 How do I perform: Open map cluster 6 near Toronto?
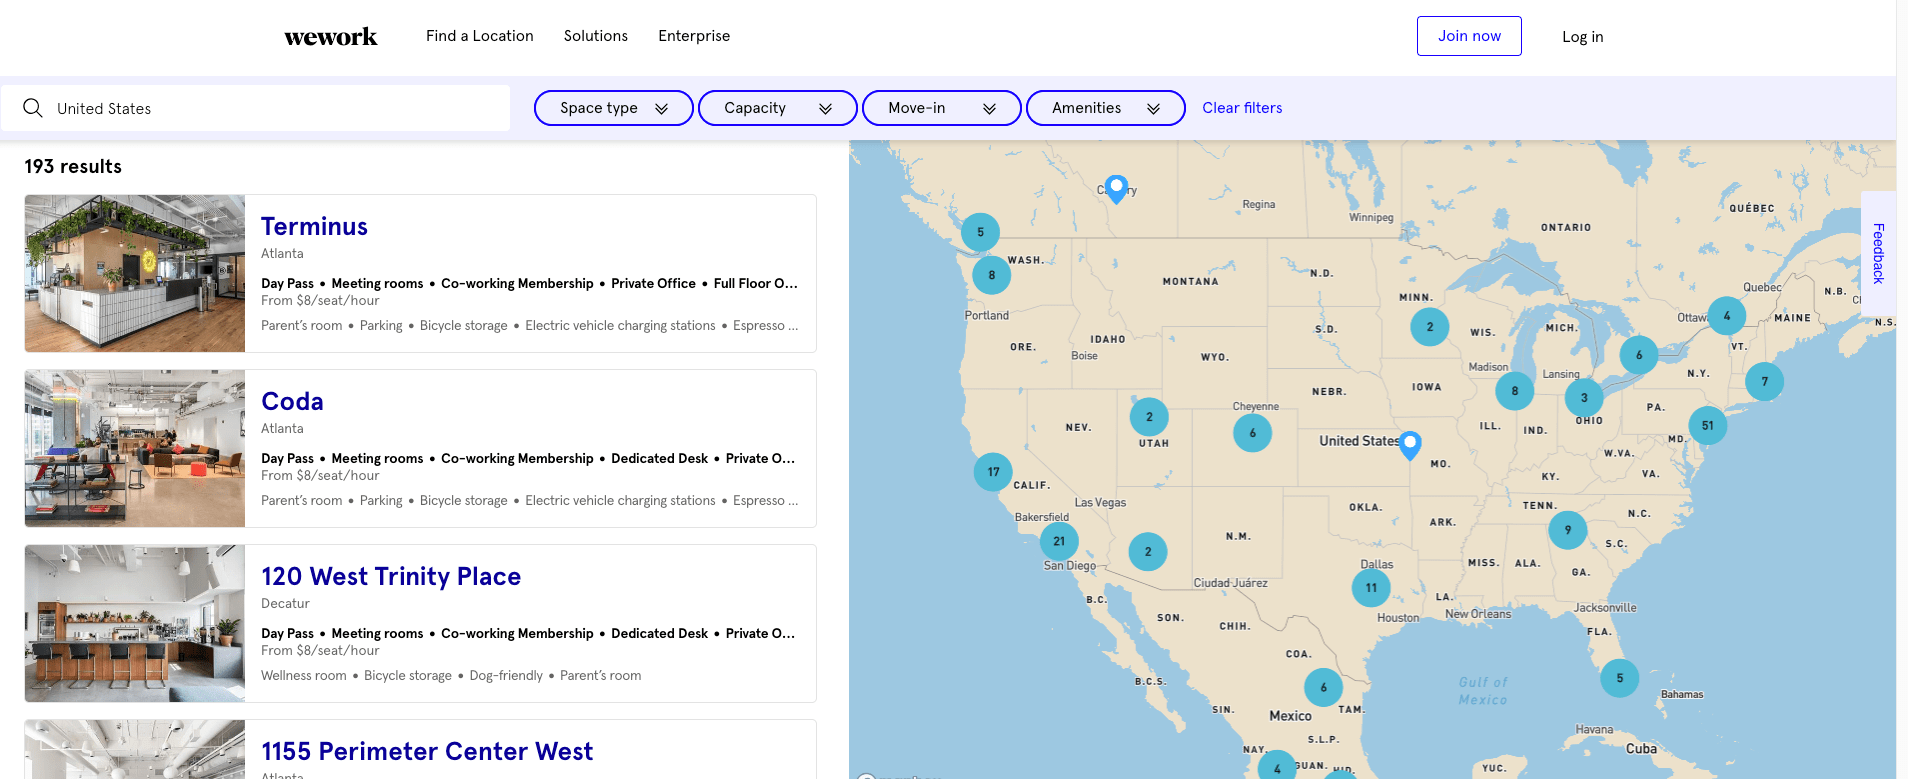tap(1639, 355)
